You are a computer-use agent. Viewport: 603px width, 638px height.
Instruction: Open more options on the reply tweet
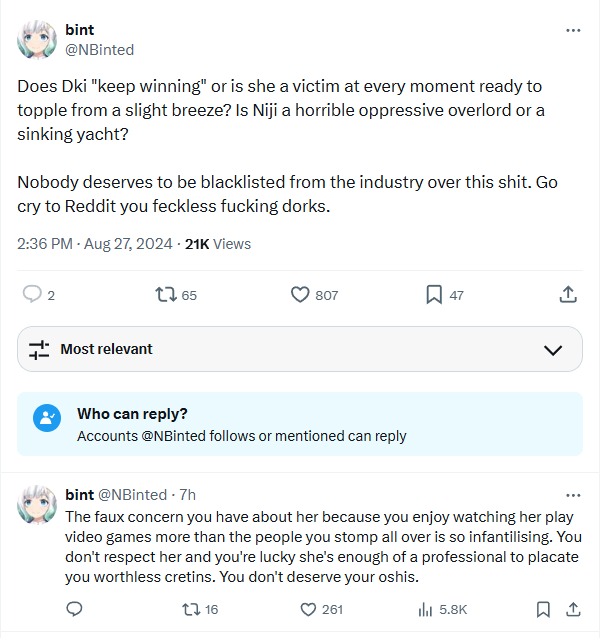tap(573, 495)
